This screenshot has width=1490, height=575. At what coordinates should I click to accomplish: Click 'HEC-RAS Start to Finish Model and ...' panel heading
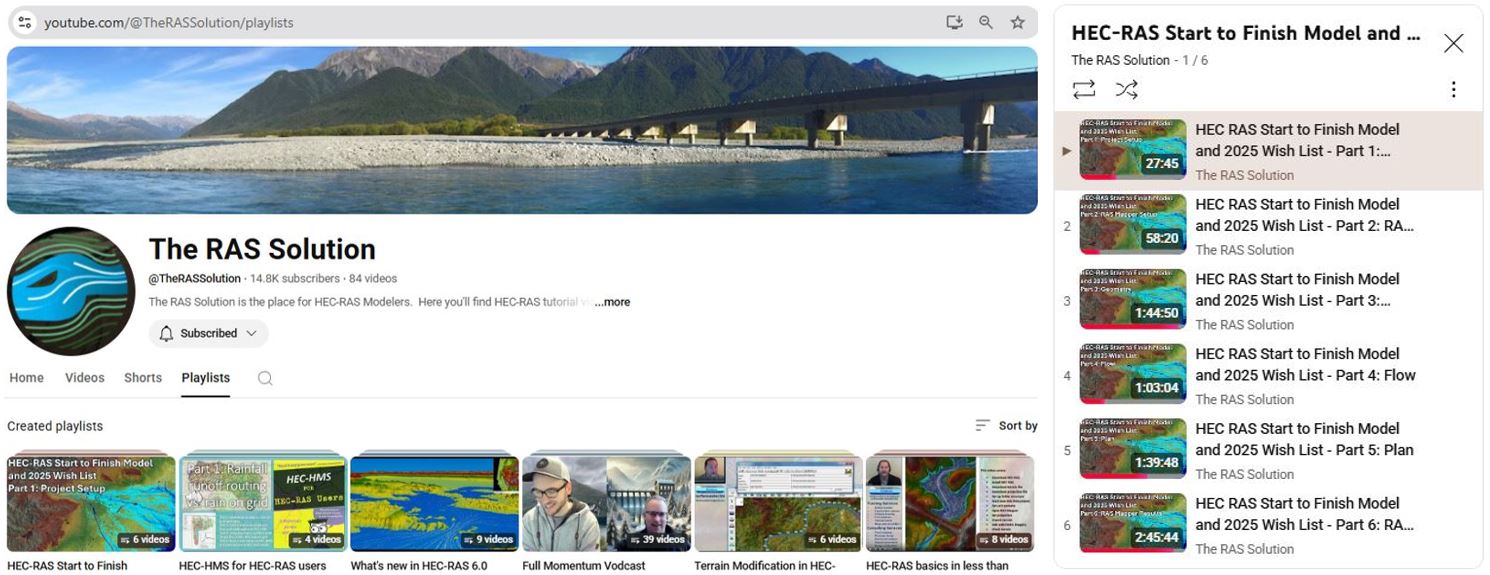tap(1246, 33)
